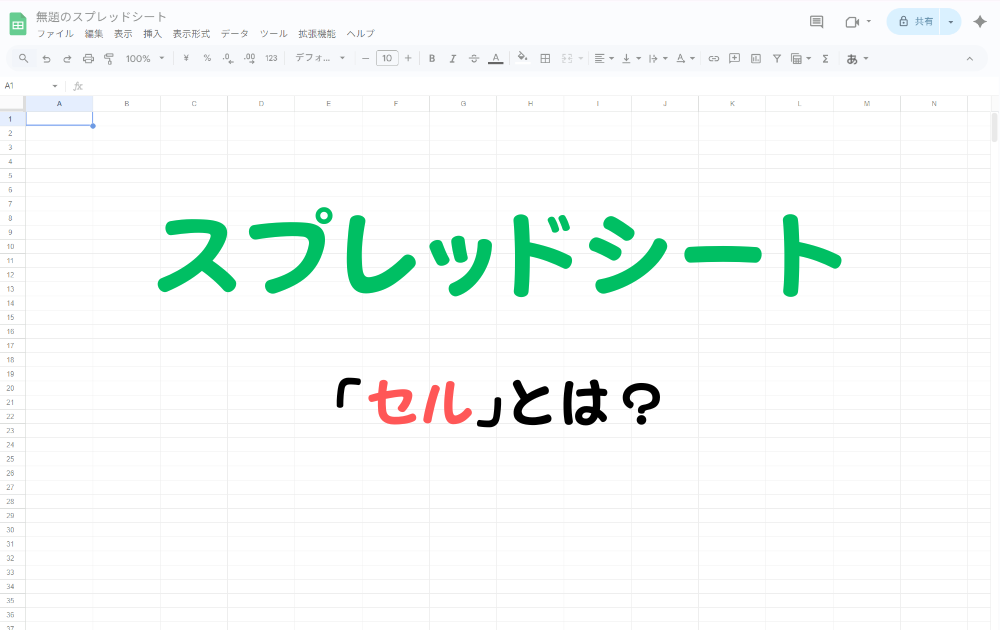Open the 挿入 menu
Viewport: 1000px width, 630px height.
152,34
